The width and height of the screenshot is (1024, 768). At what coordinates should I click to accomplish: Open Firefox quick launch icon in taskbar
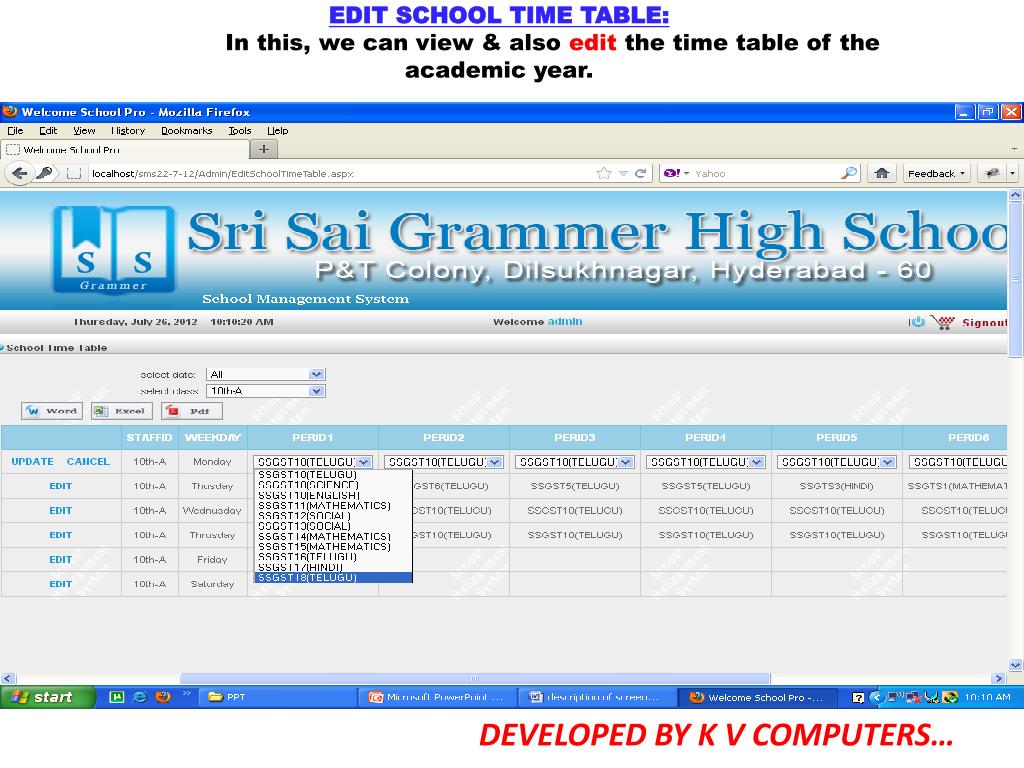163,697
